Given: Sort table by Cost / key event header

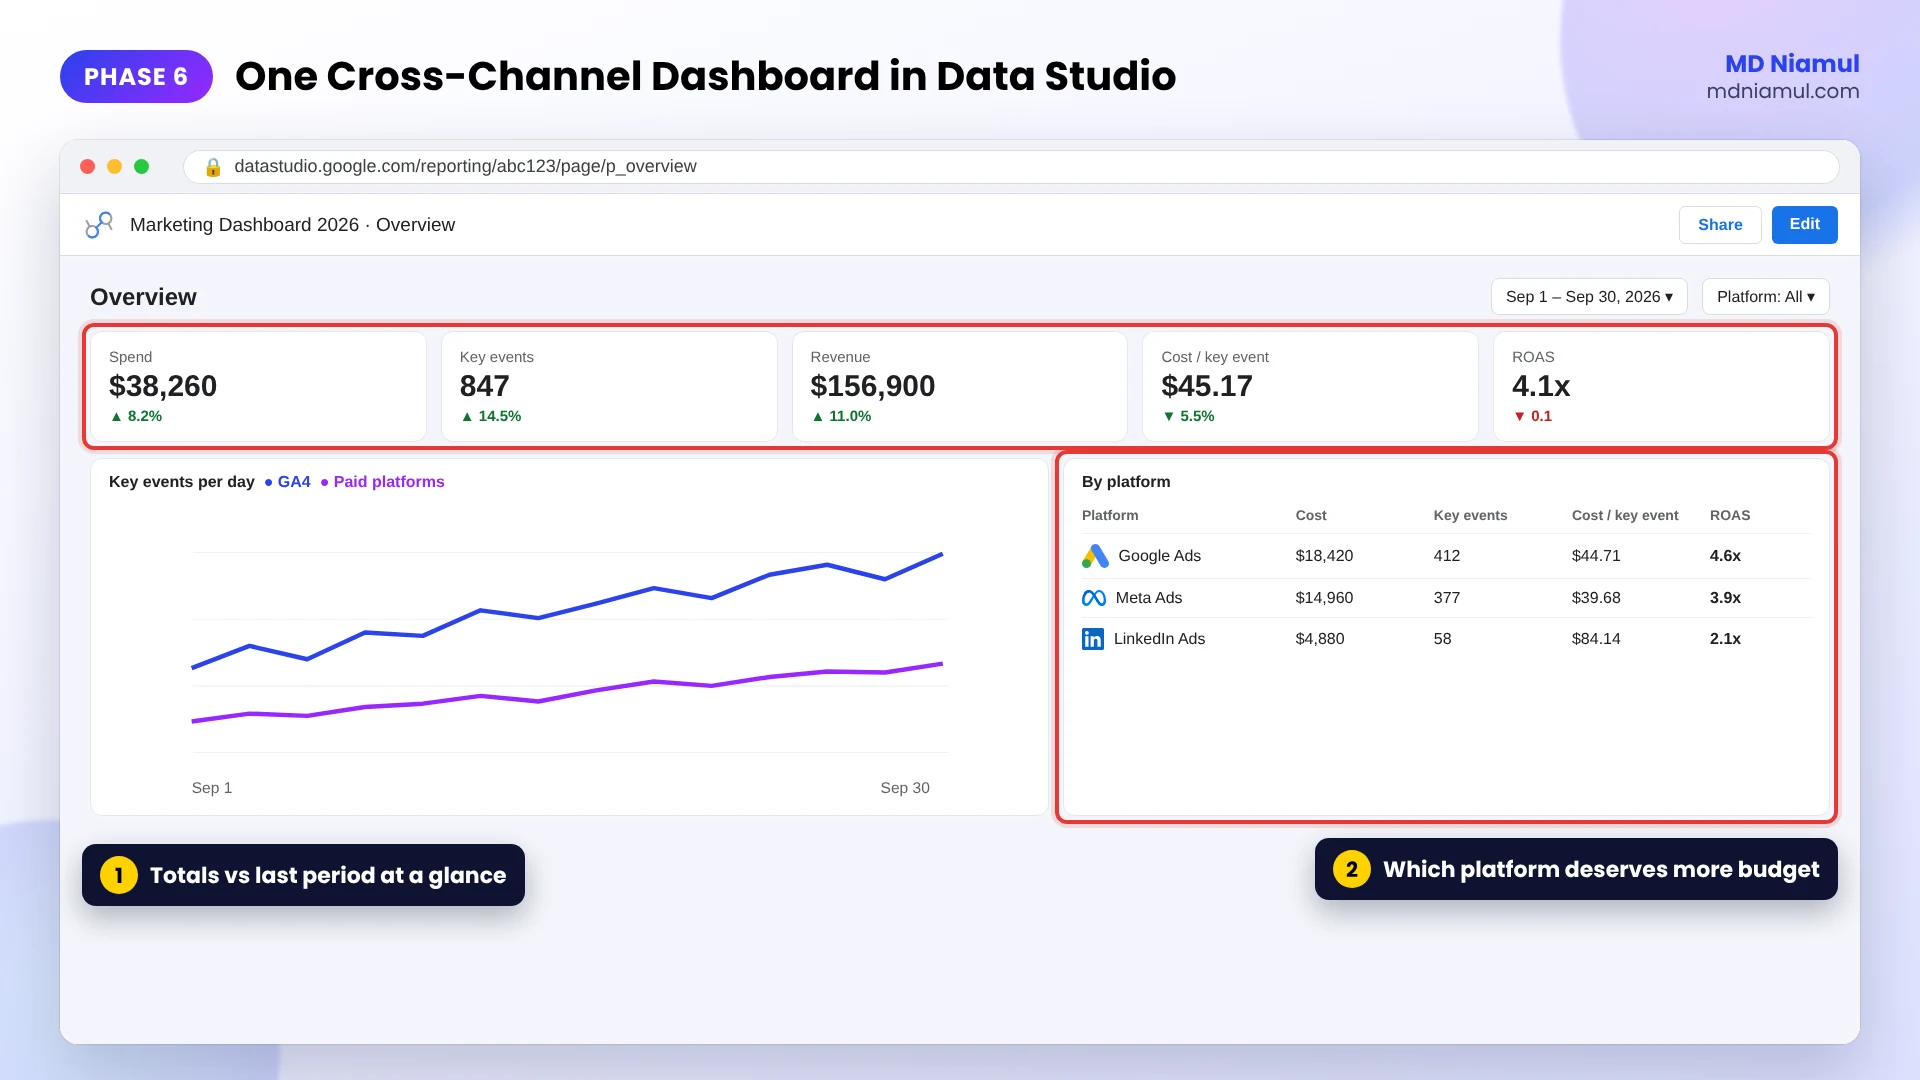Looking at the screenshot, I should 1625,516.
